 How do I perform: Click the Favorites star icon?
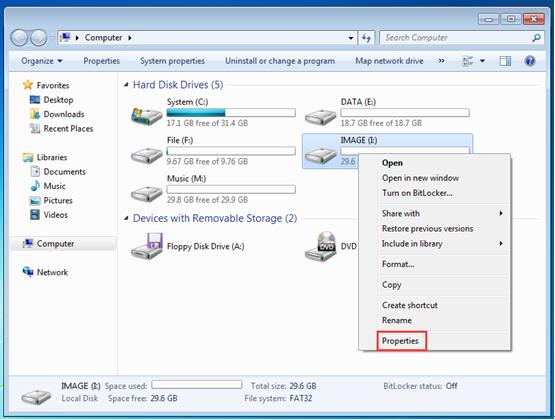point(28,85)
